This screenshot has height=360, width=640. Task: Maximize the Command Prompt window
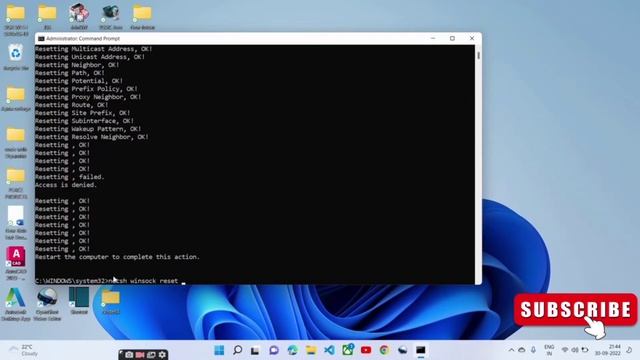pos(452,38)
